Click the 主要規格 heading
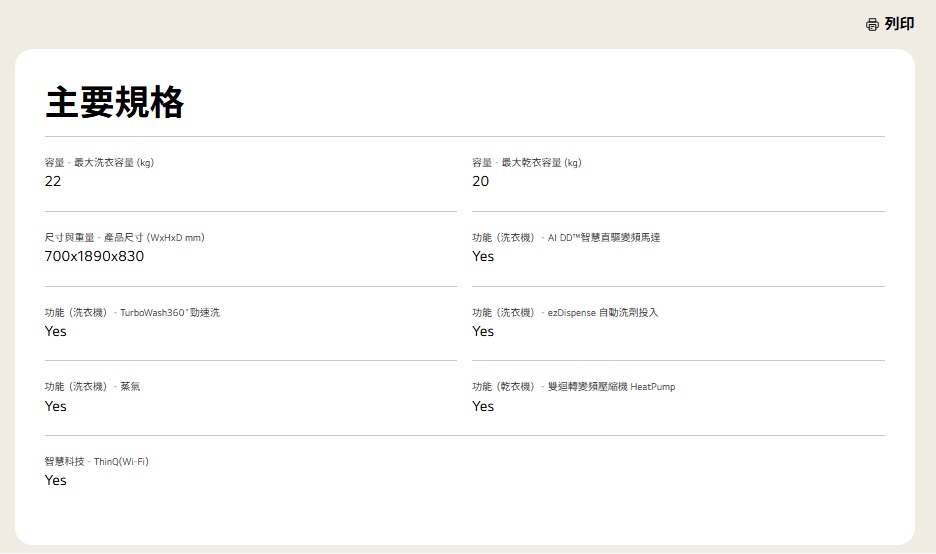 [115, 103]
